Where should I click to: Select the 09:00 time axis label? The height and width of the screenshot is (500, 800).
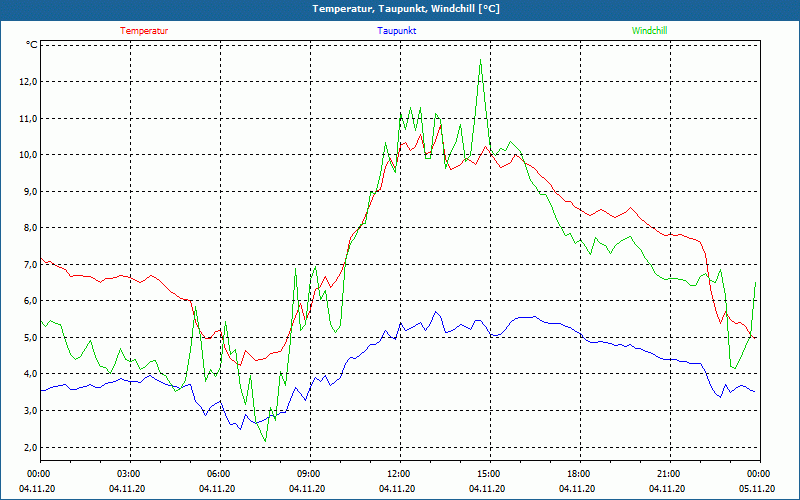point(309,473)
